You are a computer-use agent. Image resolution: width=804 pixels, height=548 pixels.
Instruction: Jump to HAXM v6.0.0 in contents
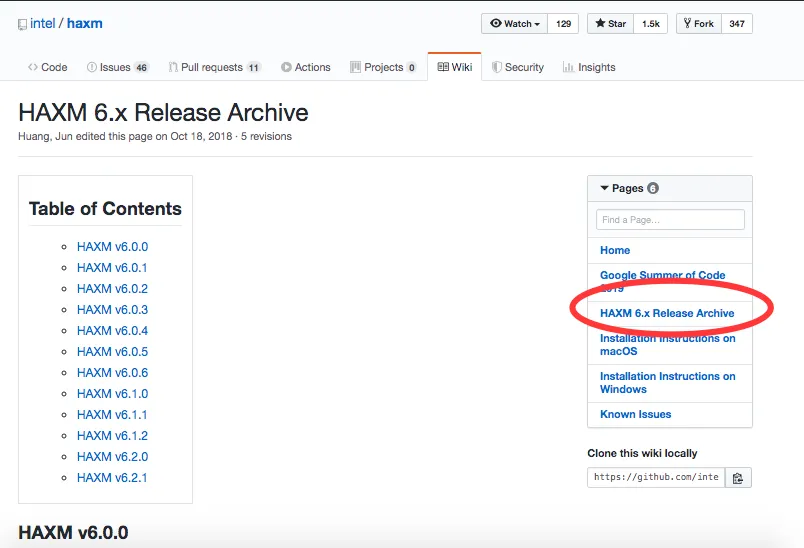click(x=112, y=247)
